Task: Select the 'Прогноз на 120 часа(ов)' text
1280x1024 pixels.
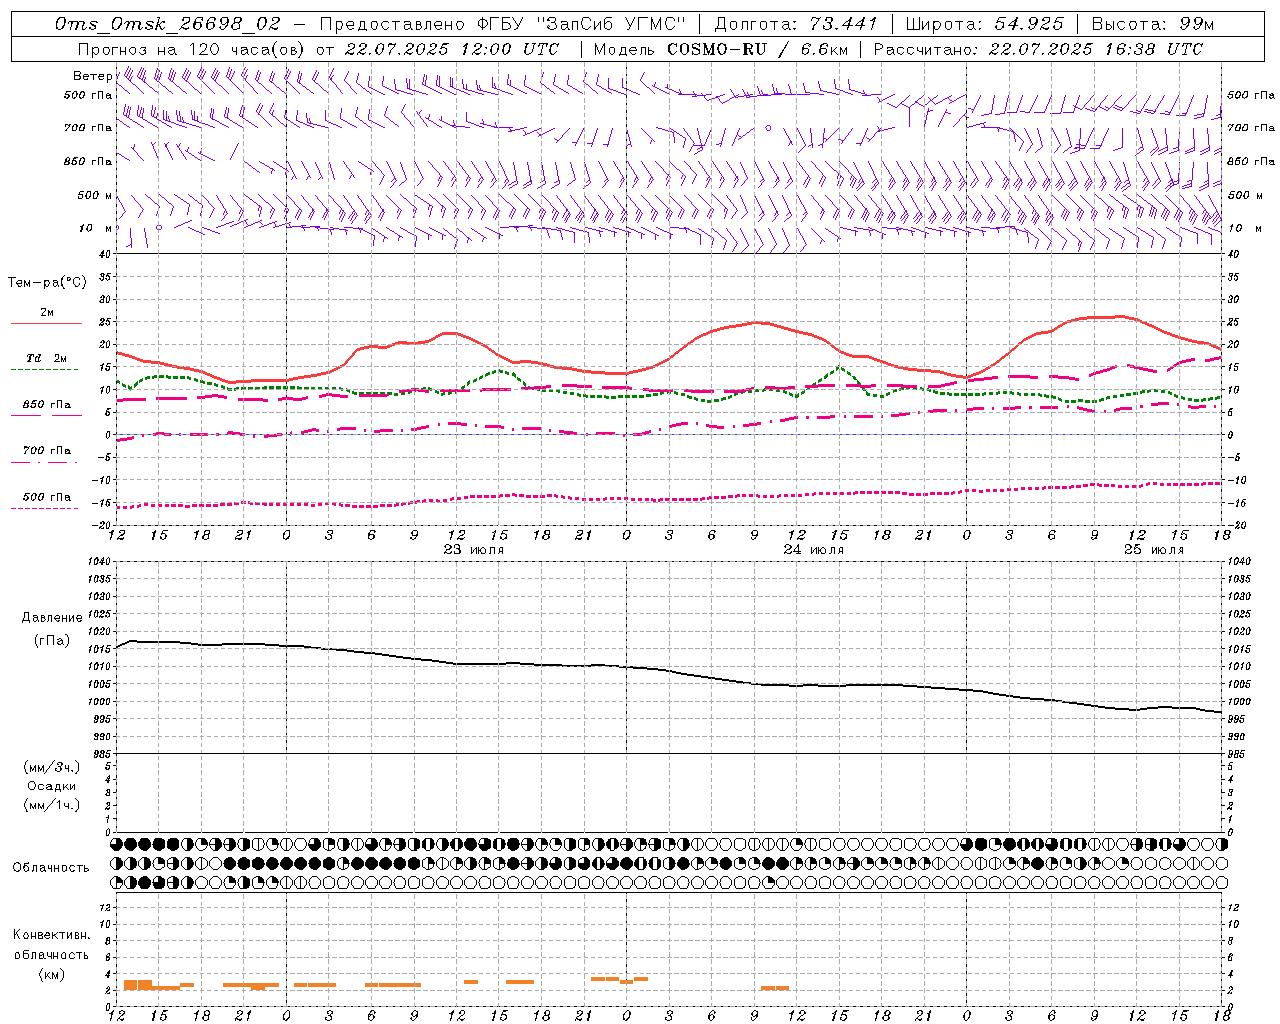Action: [x=192, y=49]
